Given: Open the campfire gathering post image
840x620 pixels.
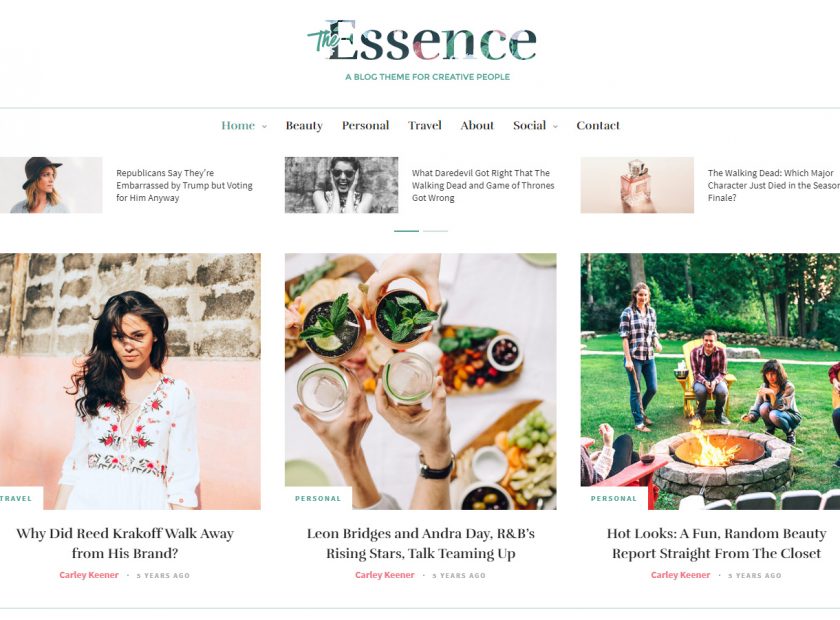Looking at the screenshot, I should (710, 381).
